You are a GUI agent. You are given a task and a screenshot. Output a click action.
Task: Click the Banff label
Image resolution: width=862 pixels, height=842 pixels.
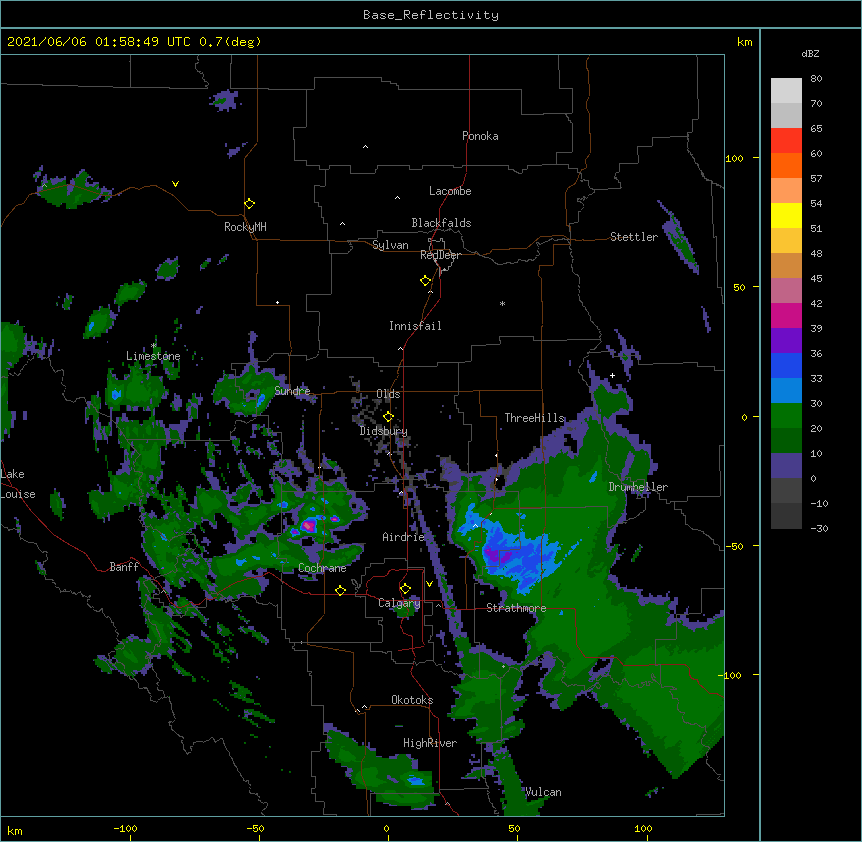[124, 567]
